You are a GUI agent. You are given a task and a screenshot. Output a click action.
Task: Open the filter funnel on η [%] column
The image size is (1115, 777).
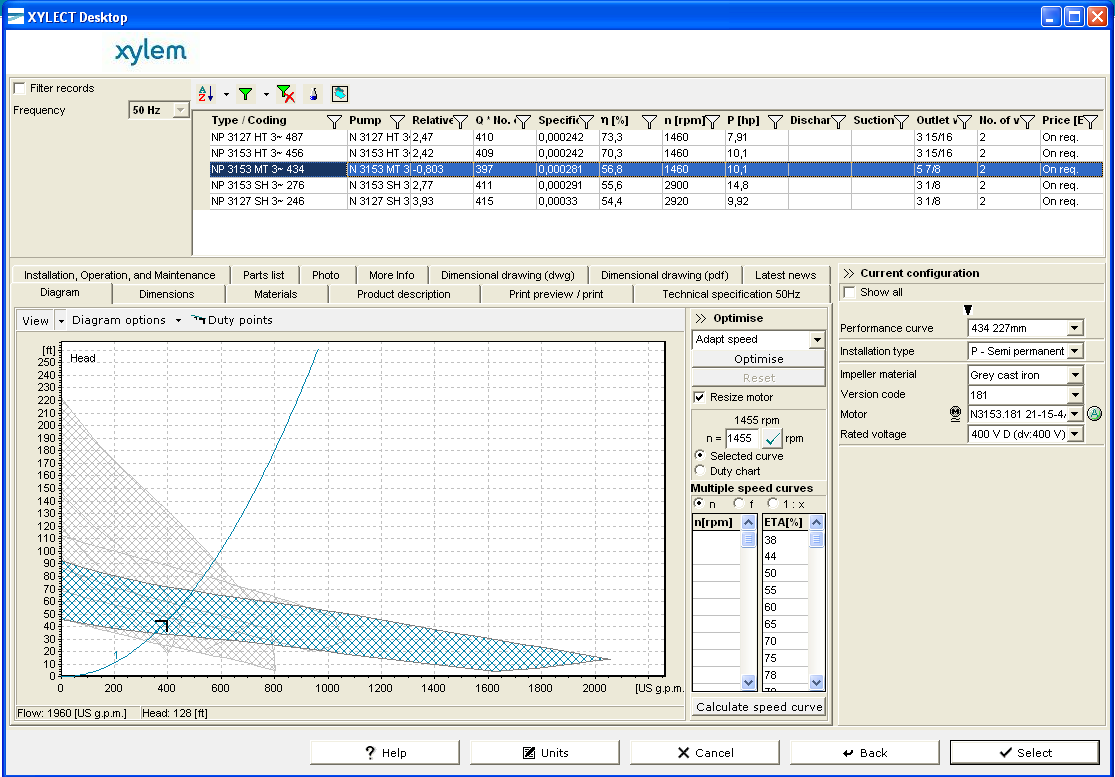point(649,122)
